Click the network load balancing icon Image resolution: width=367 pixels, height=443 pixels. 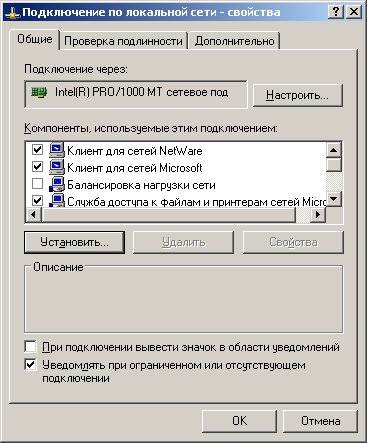[x=57, y=184]
